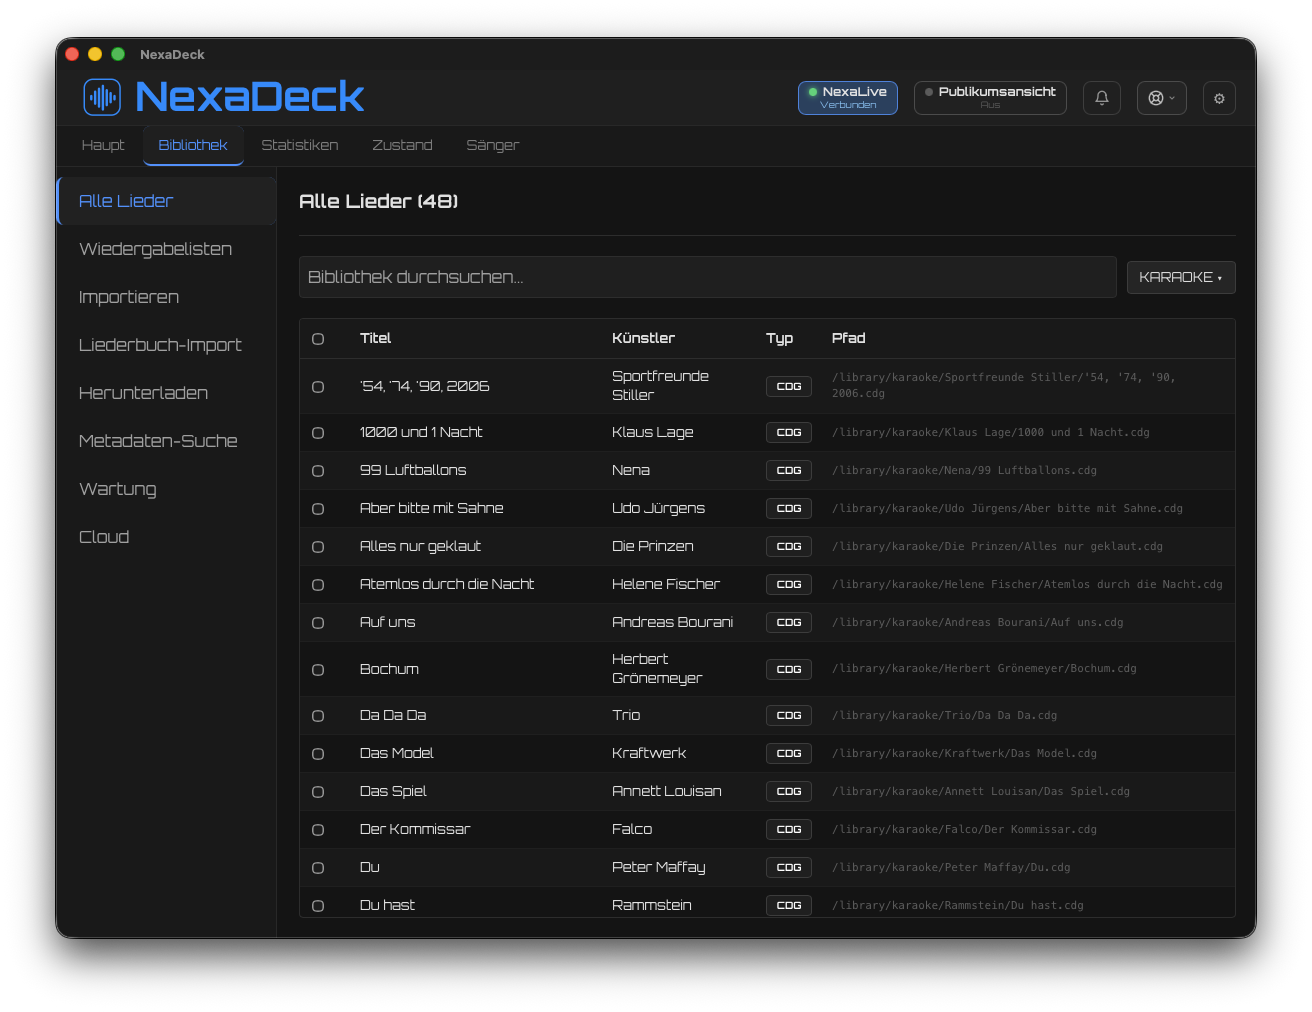
Task: Click the help lifebuoy icon
Action: [x=1156, y=98]
